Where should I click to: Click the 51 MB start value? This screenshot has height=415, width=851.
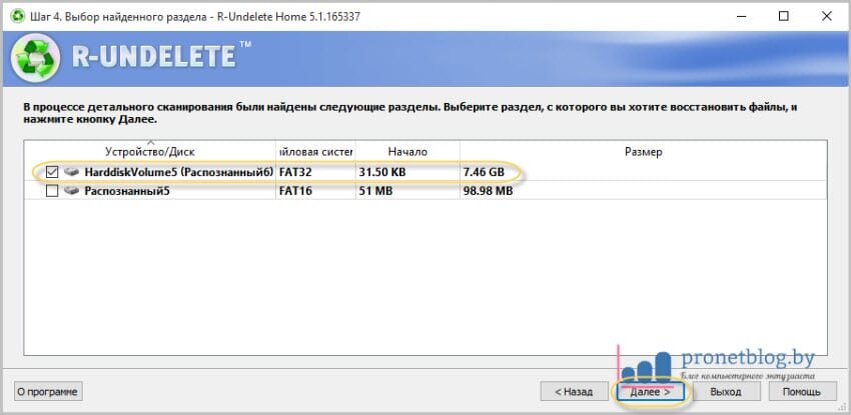[x=375, y=191]
